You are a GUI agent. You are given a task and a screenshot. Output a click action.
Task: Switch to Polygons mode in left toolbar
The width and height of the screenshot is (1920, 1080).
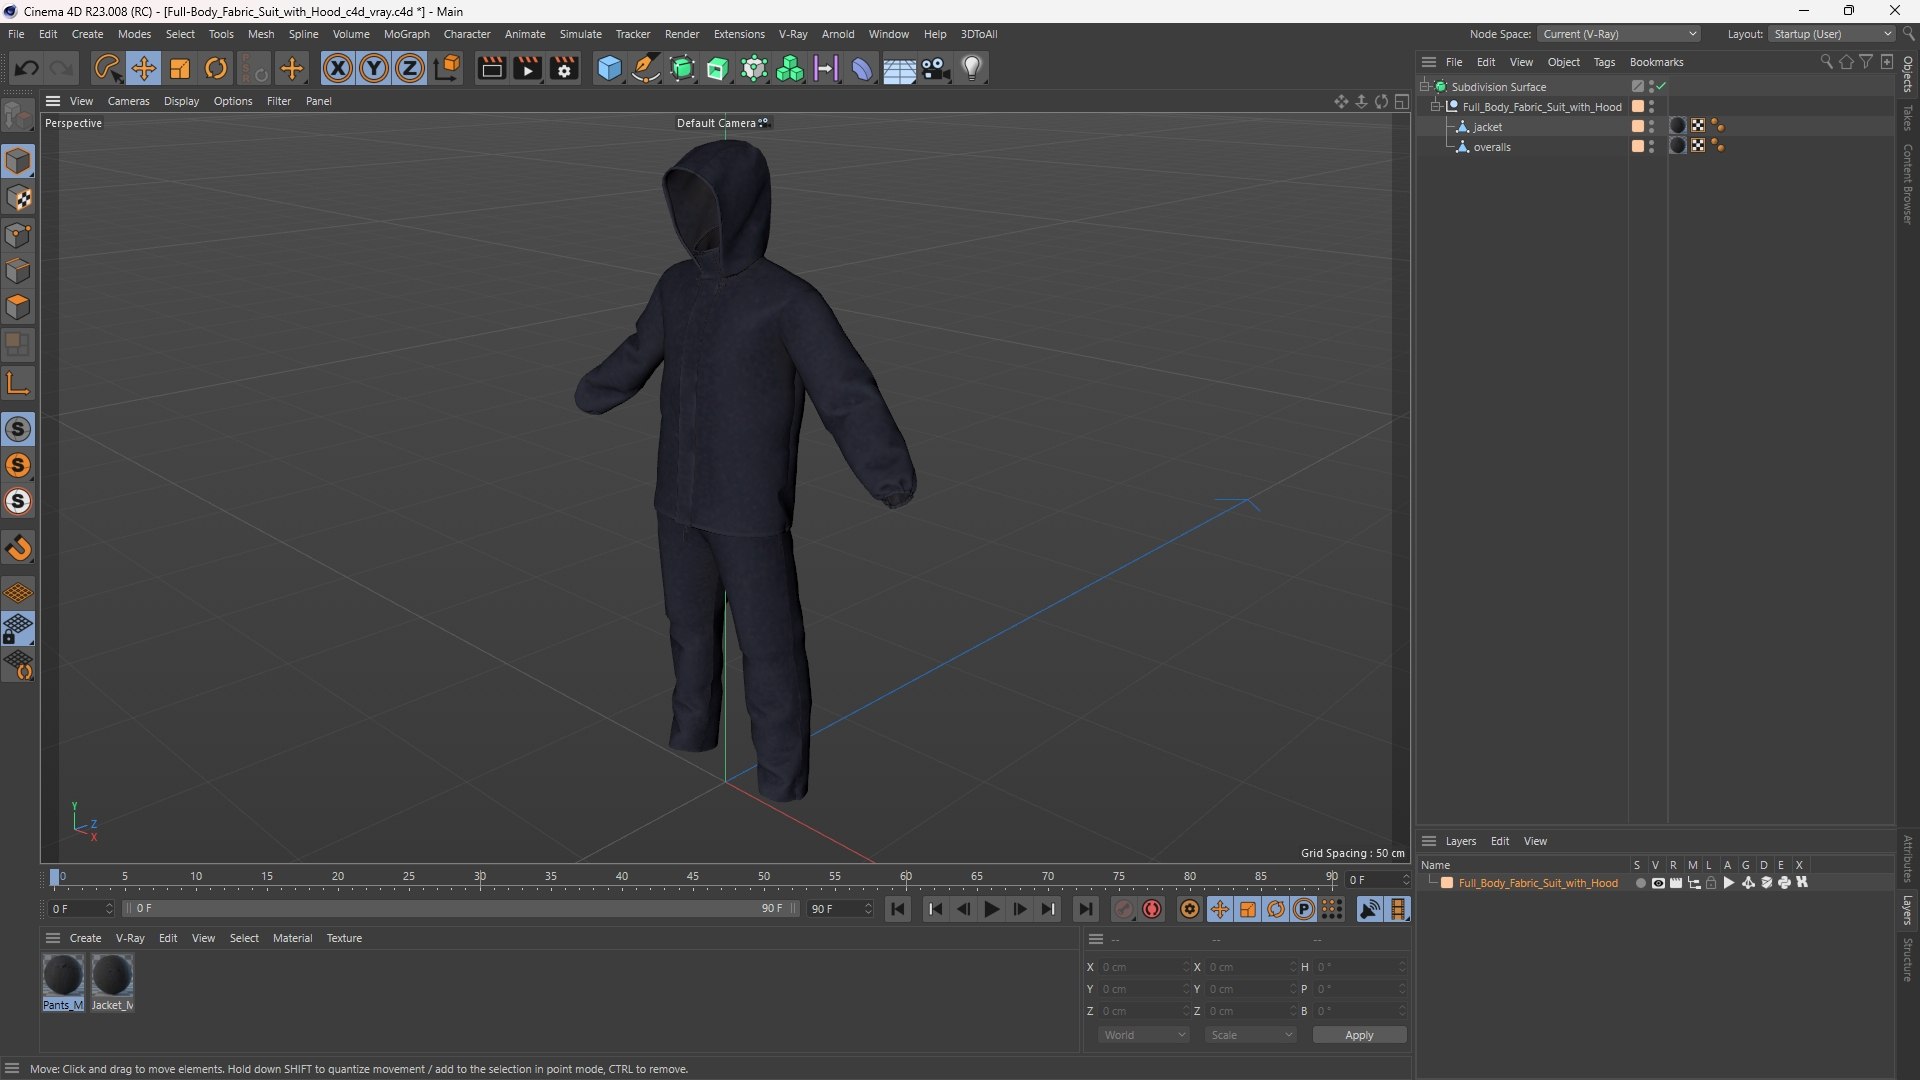tap(18, 307)
